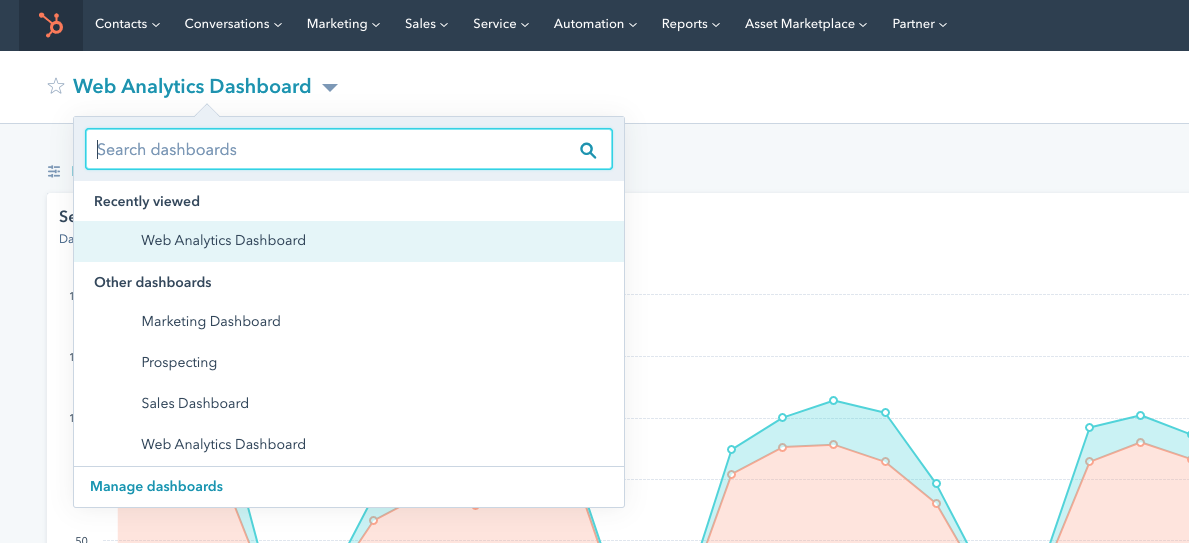The image size is (1189, 543).
Task: Open the filter sliders icon above the chart
Action: coord(54,172)
